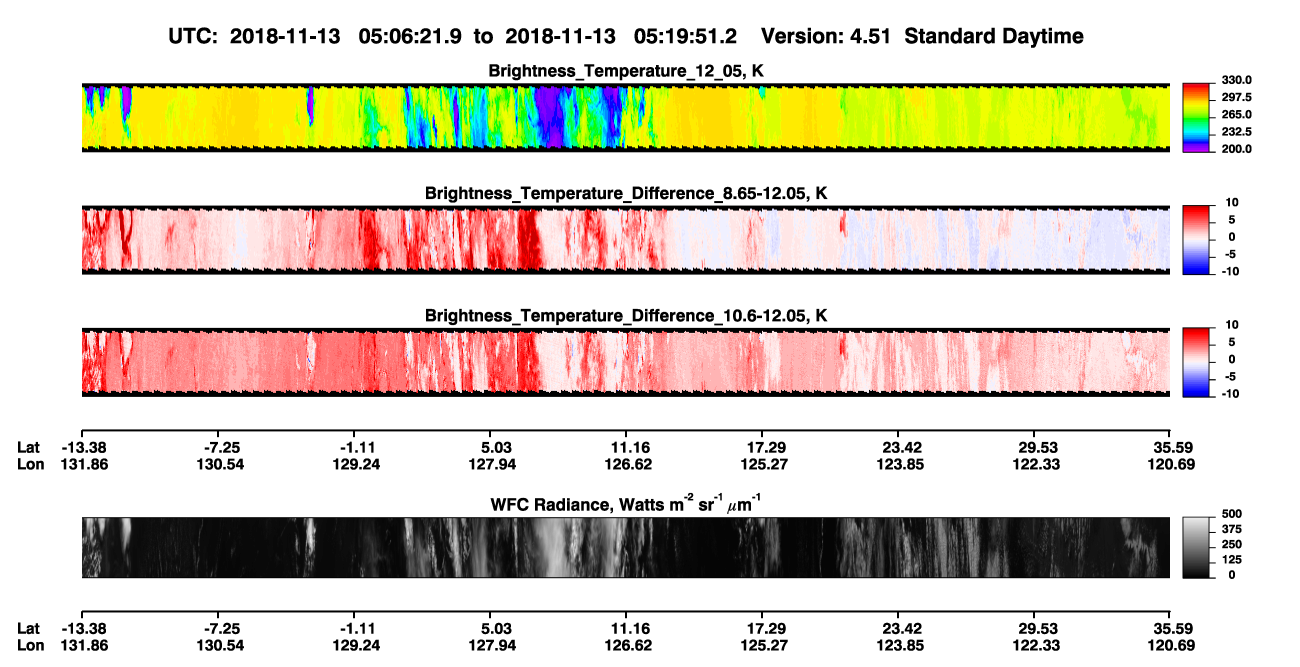Screen dimensions: 1300x667
Task: Click the 297.5 colorbar label
Action: coord(1237,98)
